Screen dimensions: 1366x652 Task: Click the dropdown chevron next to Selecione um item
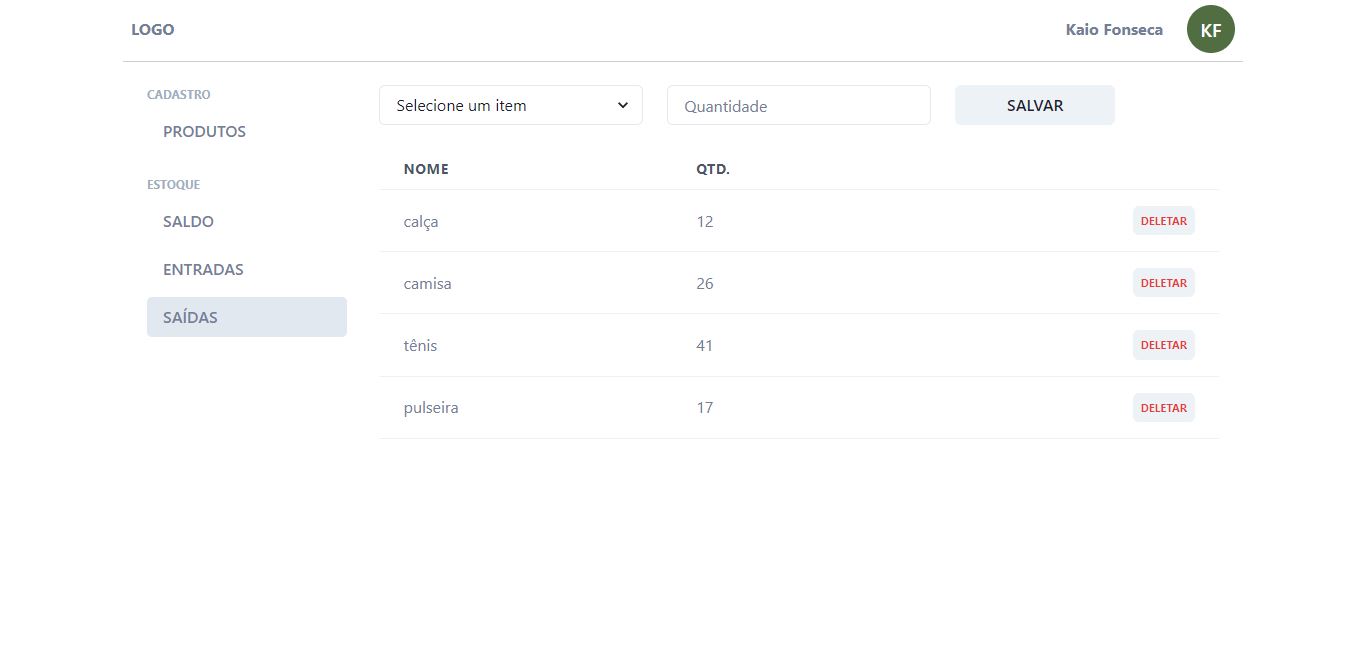[x=623, y=104]
